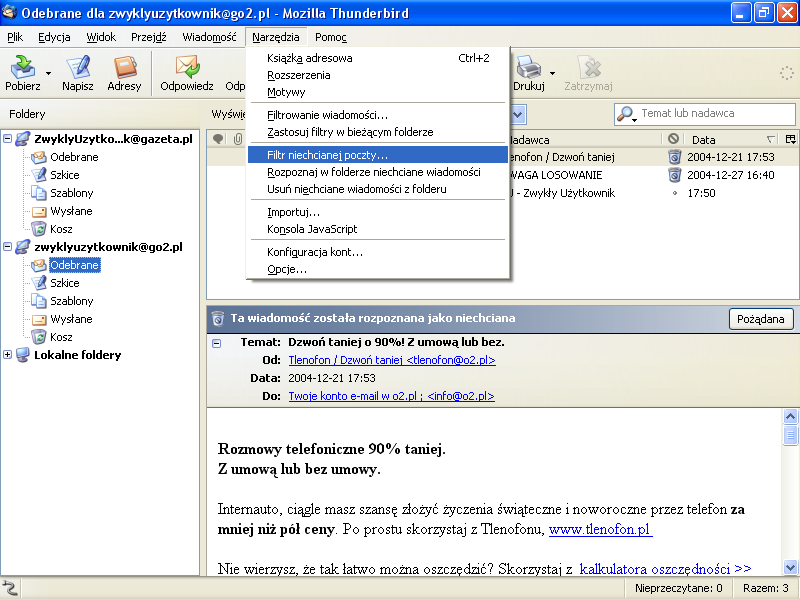Toggle junk status of 2004-12-21 17:53 message
800x600 pixels.
pos(674,157)
